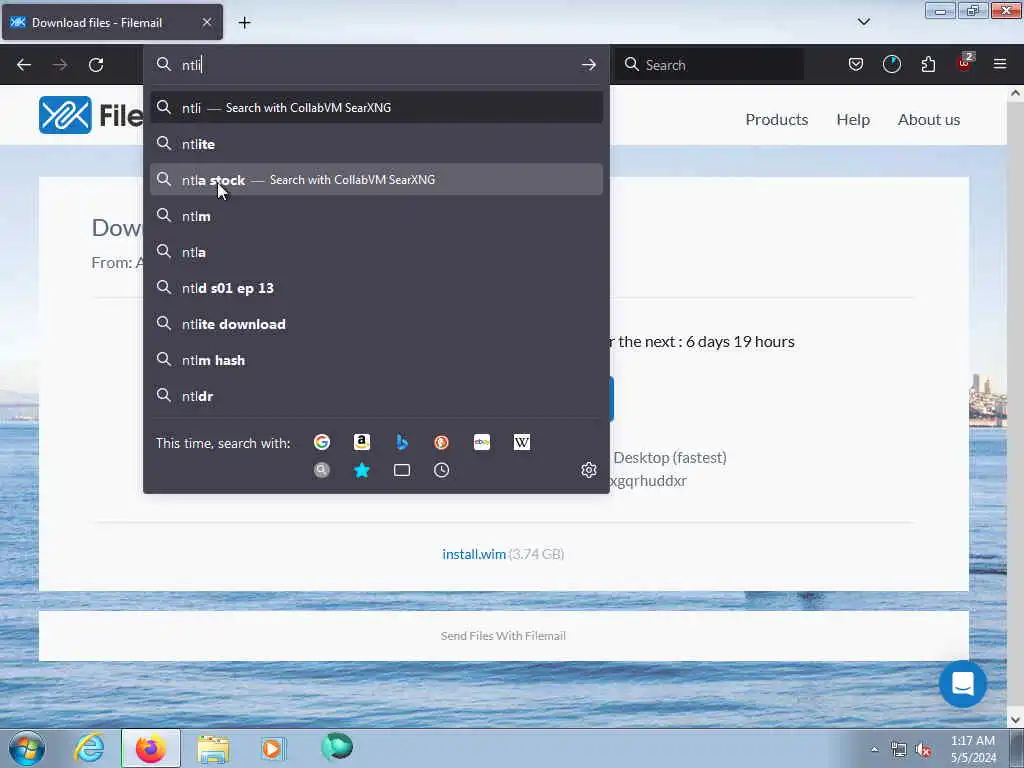Click the network tray icon
Image resolution: width=1024 pixels, height=768 pixels.
click(899, 750)
